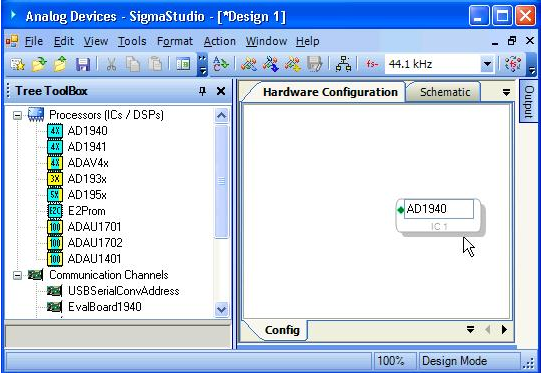Screen dimensions: 544x373
Task: Click the ABC sort/rename icon
Action: click(x=221, y=64)
